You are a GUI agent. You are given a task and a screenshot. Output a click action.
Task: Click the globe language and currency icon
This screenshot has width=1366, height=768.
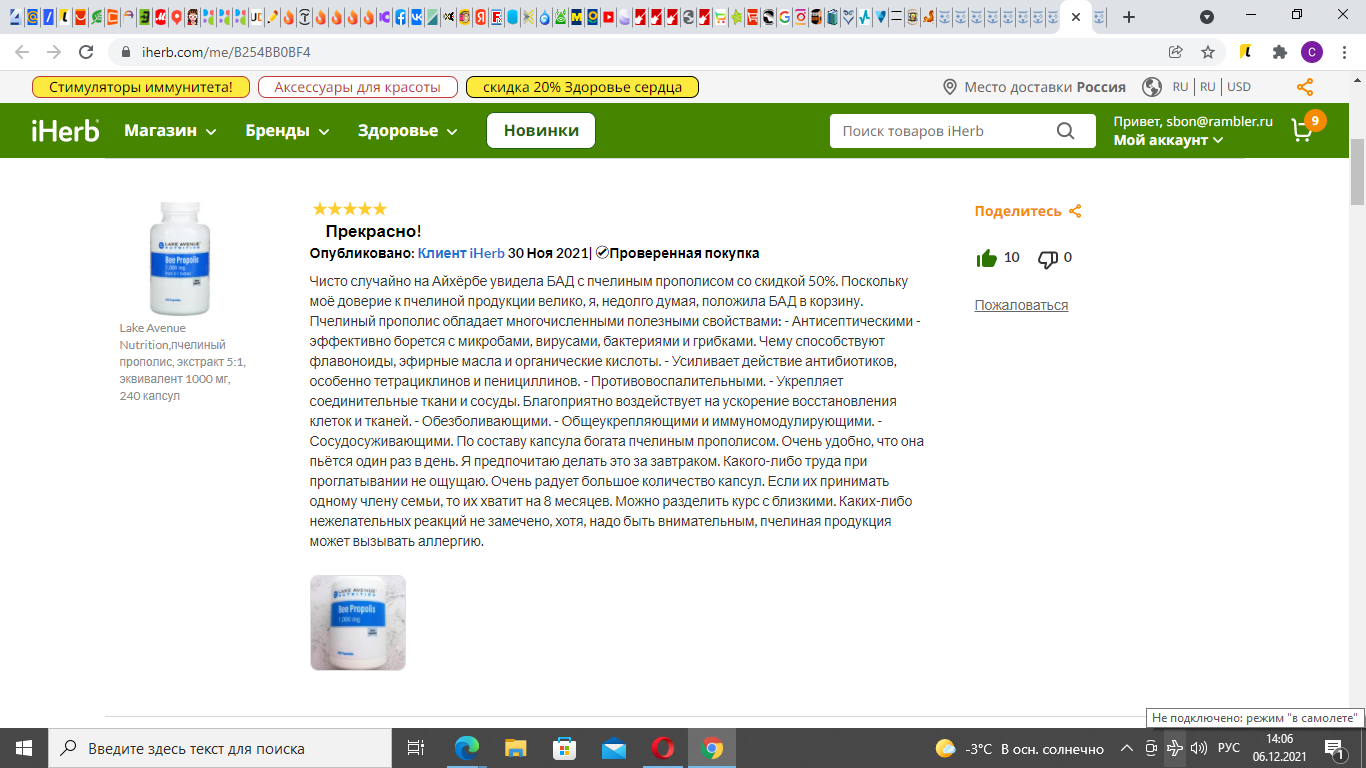pyautogui.click(x=1152, y=87)
